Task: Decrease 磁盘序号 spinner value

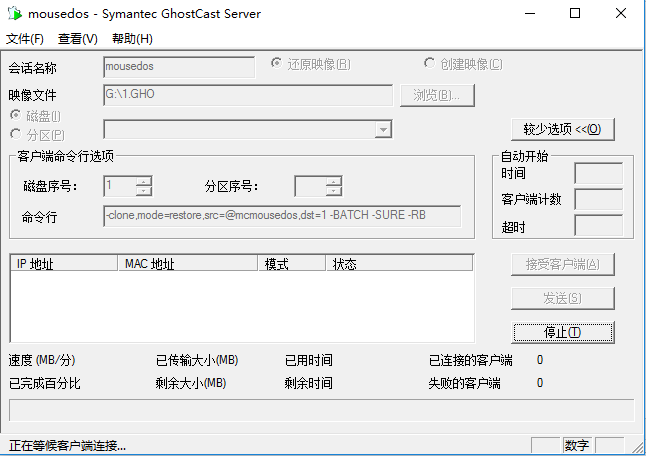Action: pos(144,191)
